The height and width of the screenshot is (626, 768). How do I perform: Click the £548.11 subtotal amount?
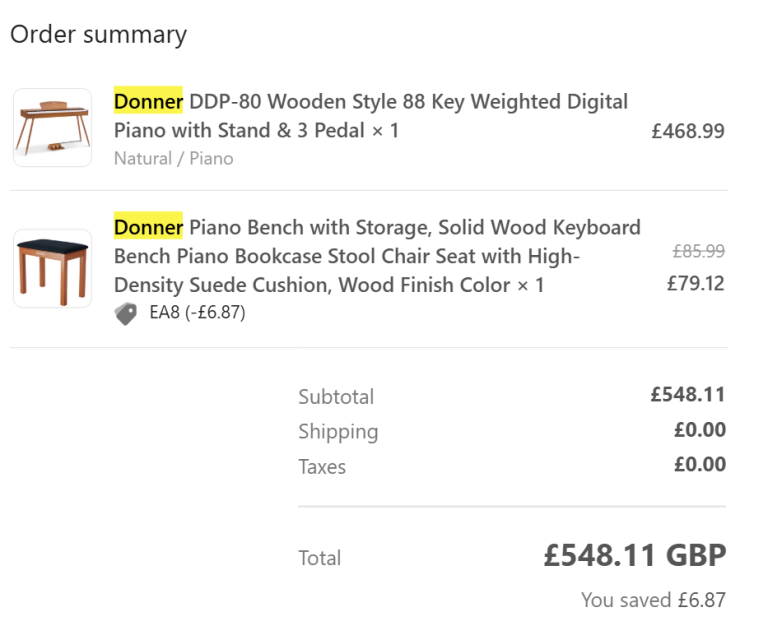(687, 395)
